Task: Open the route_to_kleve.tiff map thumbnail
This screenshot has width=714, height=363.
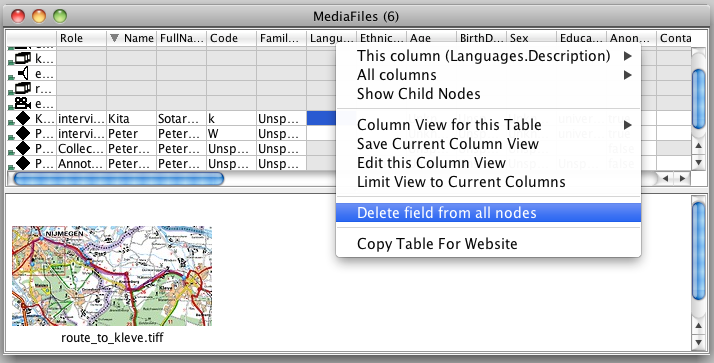Action: pyautogui.click(x=112, y=276)
